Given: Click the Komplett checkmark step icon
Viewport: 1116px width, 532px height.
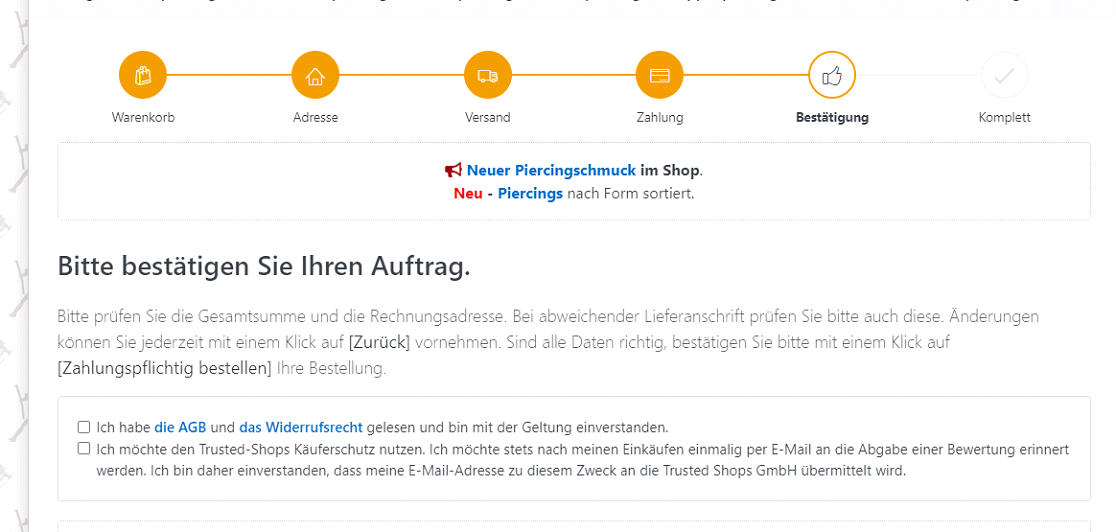Looking at the screenshot, I should [1004, 75].
